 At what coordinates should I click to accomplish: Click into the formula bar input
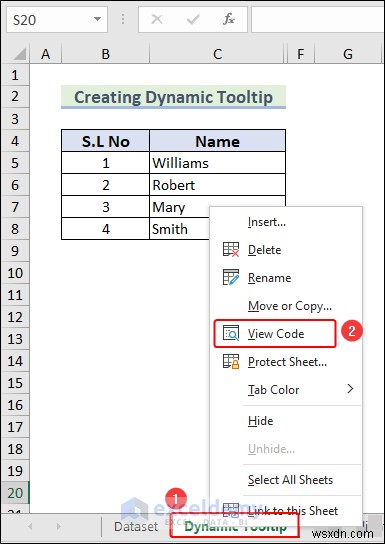[318, 19]
